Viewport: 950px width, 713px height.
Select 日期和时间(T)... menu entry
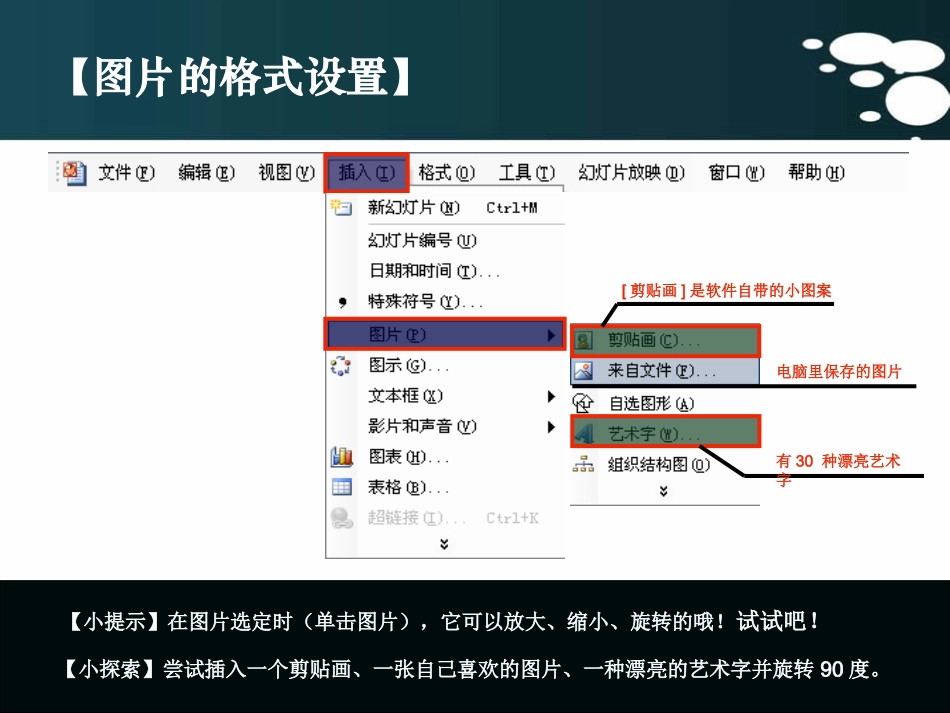[446, 271]
